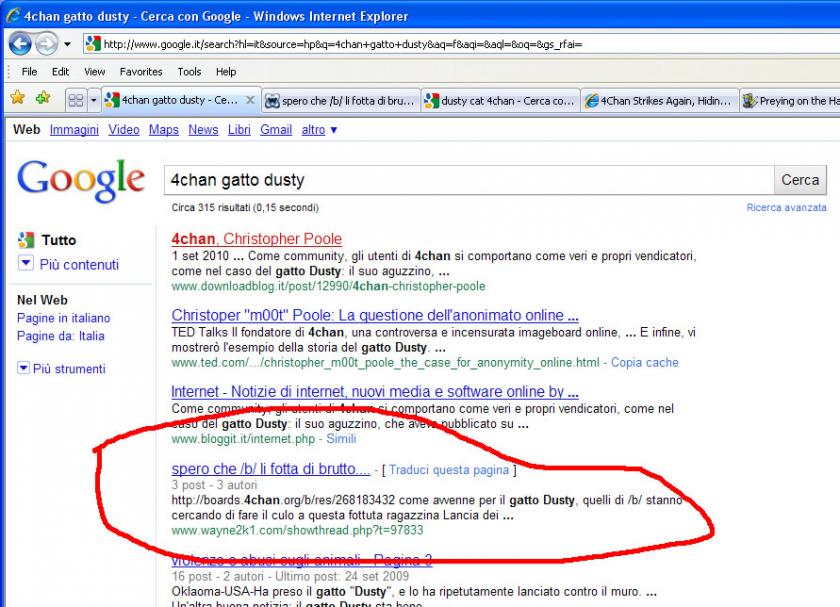Open the Tools menu
840x607 pixels.
[x=189, y=71]
